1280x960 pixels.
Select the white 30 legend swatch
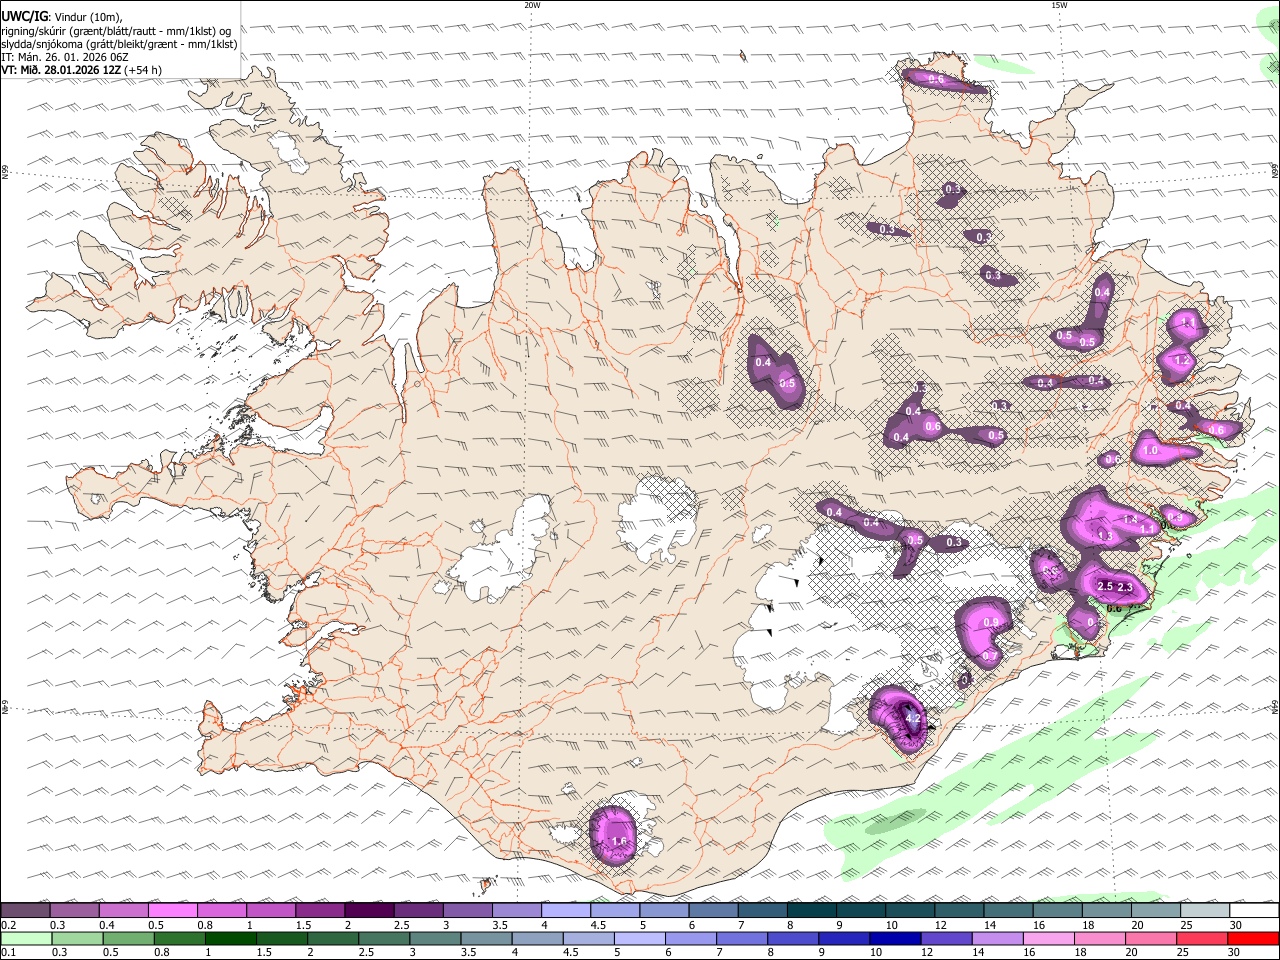pos(1254,911)
